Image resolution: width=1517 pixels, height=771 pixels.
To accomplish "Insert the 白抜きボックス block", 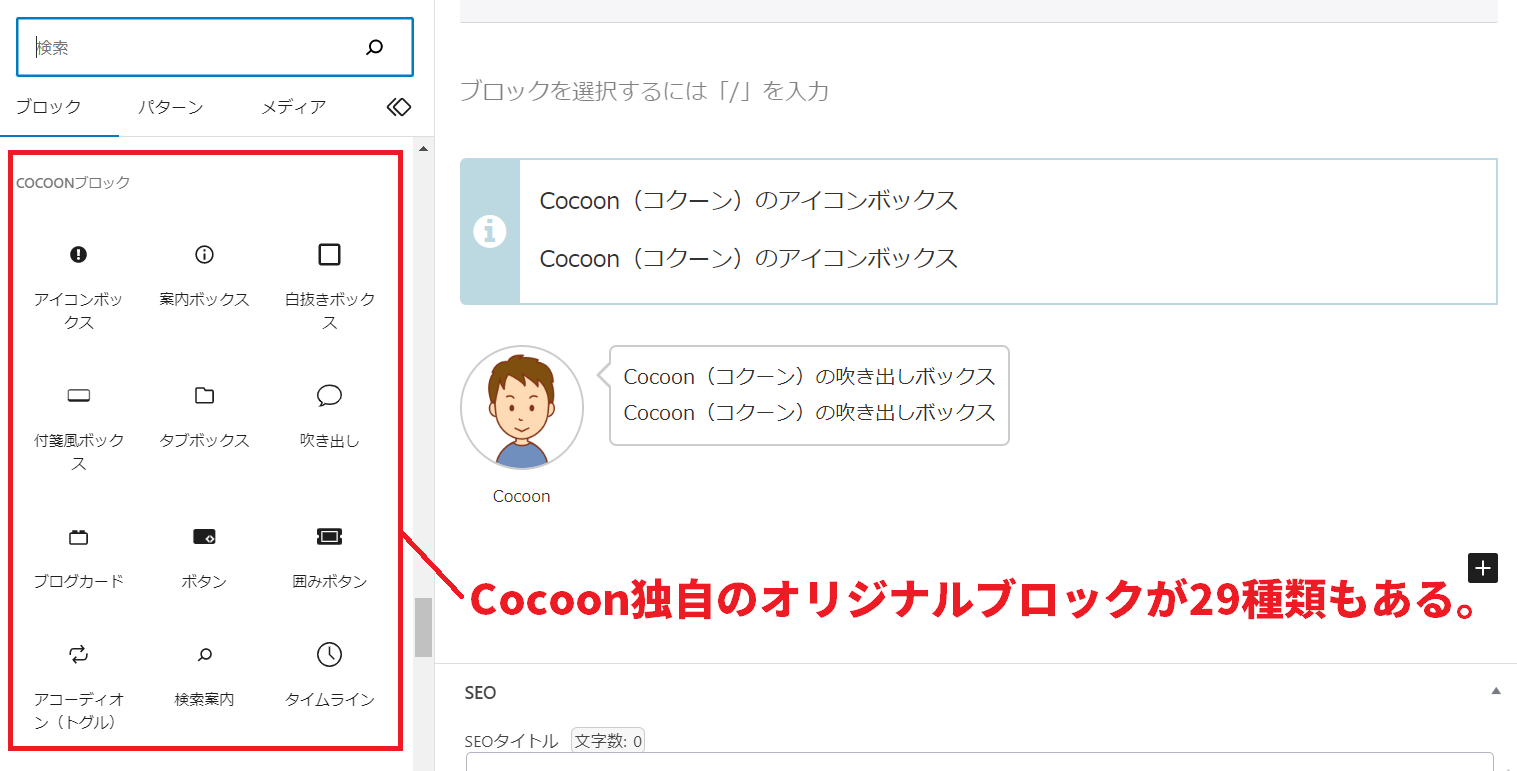I will point(330,285).
